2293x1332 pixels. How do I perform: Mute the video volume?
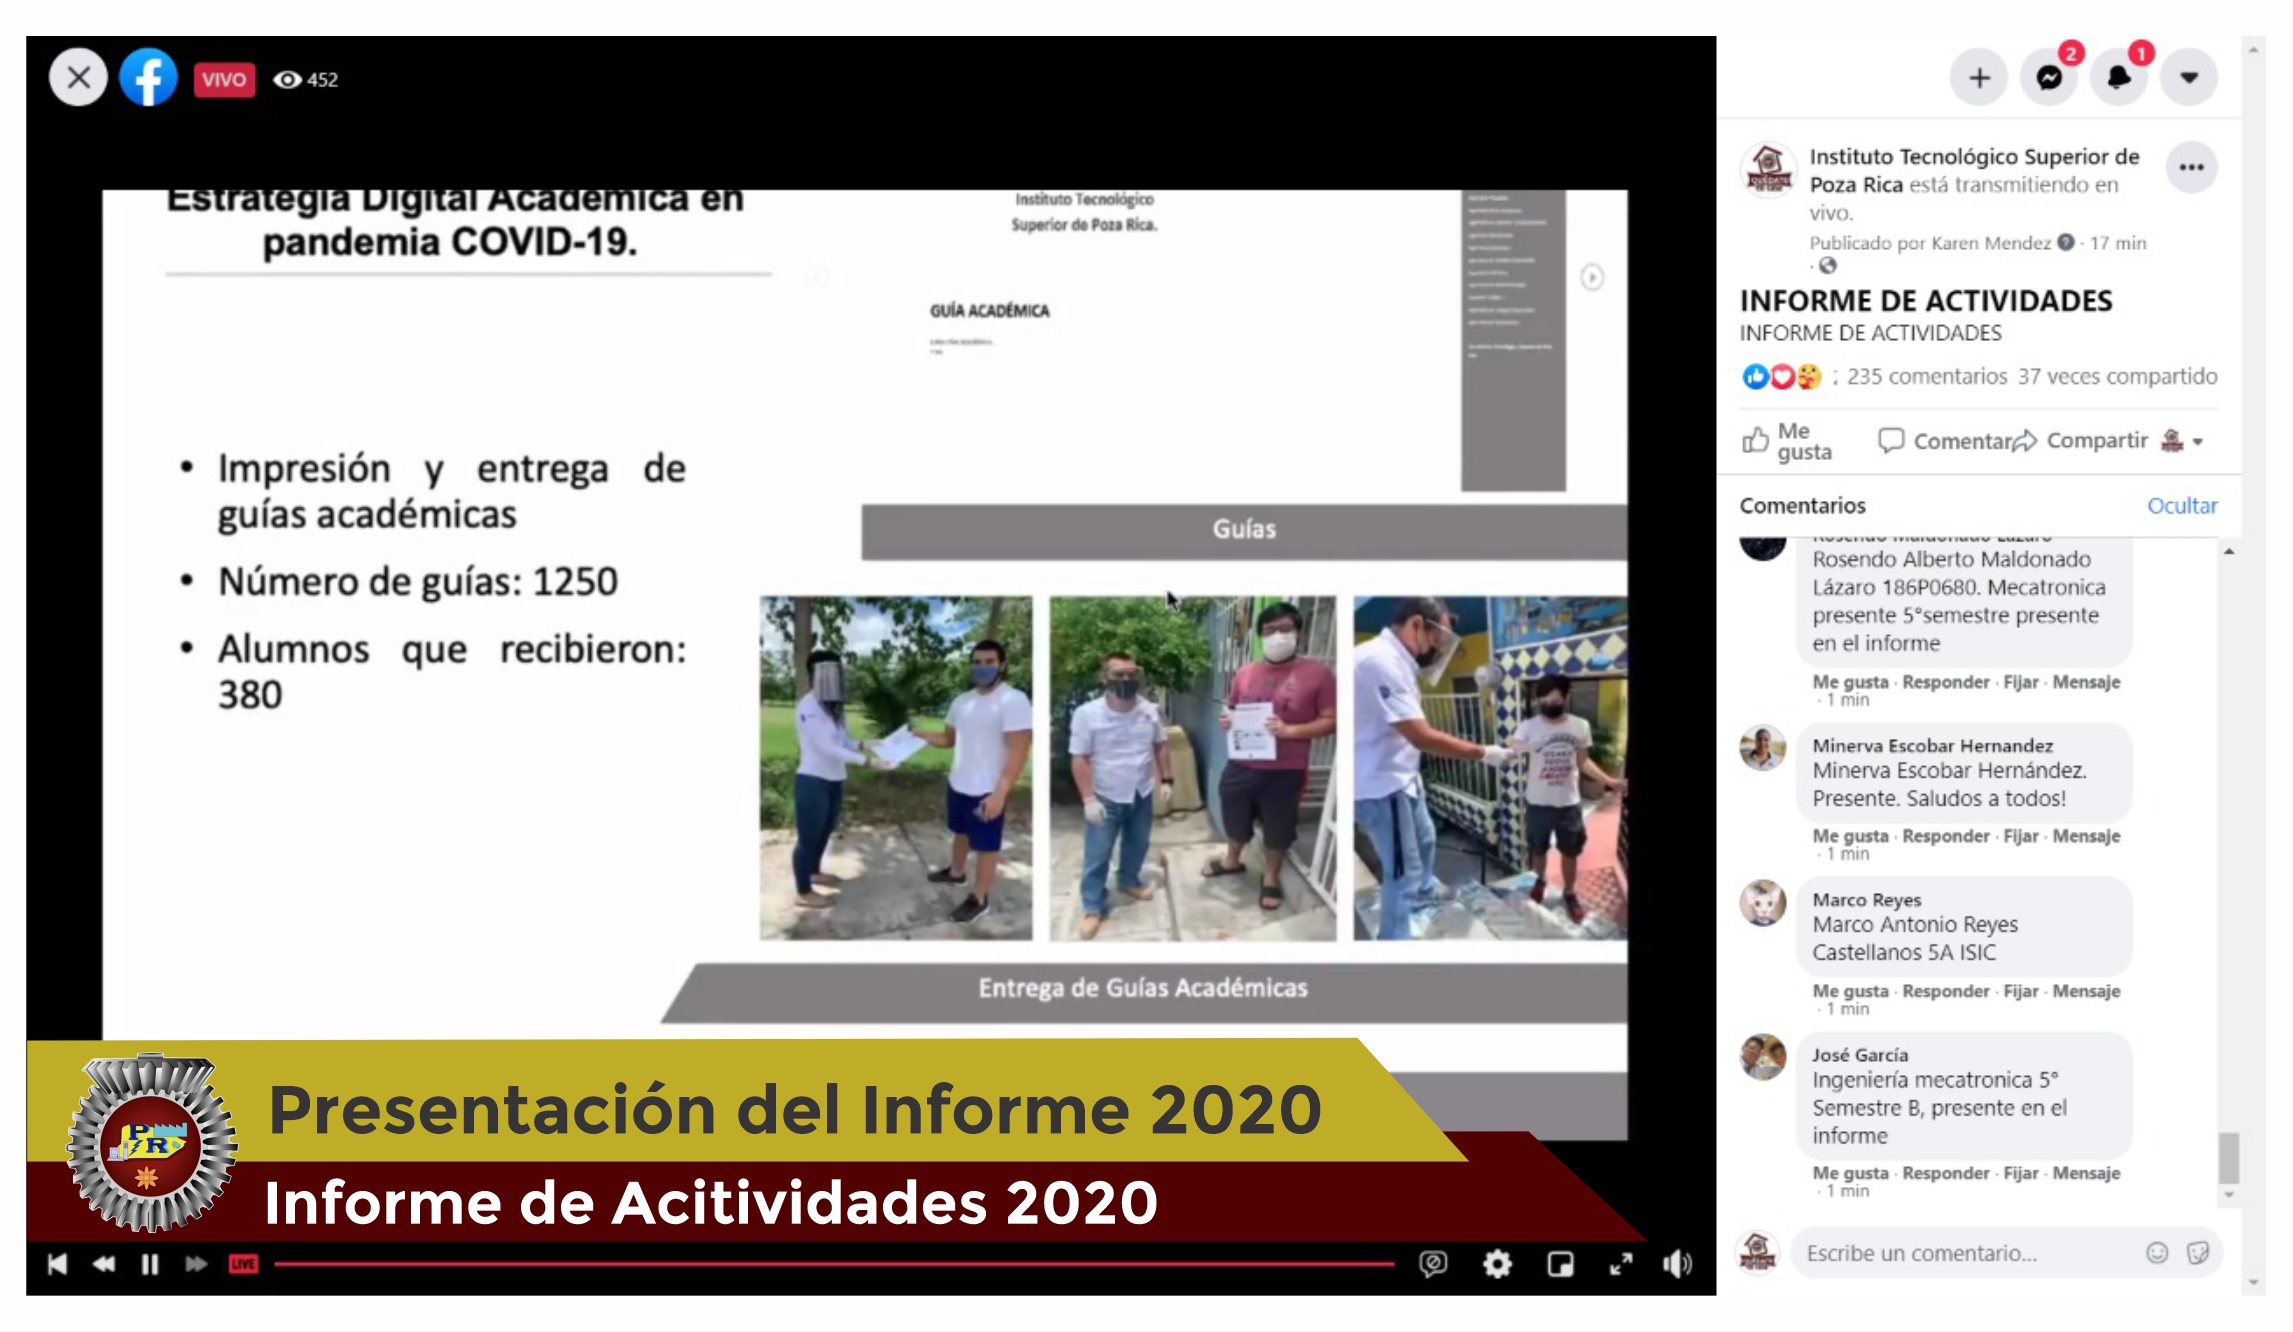pyautogui.click(x=1677, y=1264)
